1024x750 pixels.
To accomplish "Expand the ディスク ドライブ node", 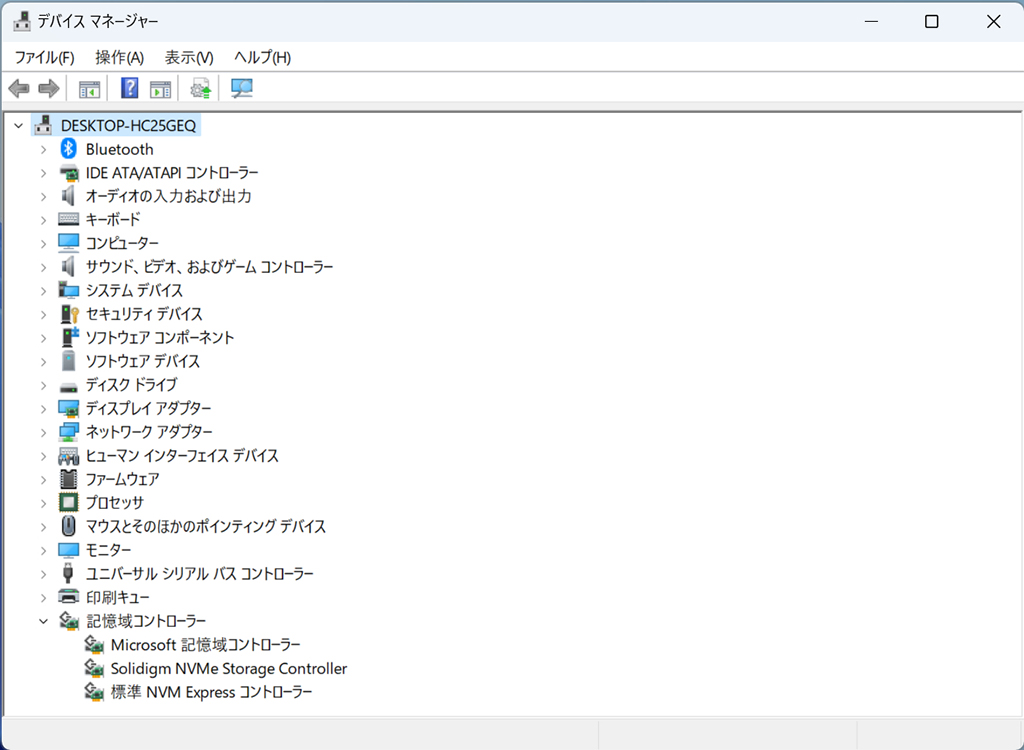I will point(43,385).
